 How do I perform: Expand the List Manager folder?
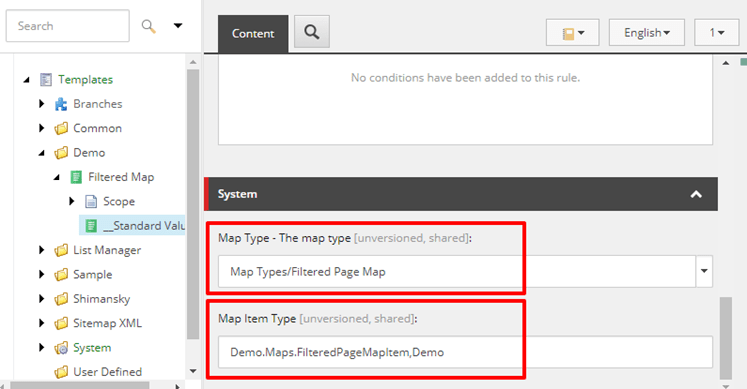[x=41, y=249]
